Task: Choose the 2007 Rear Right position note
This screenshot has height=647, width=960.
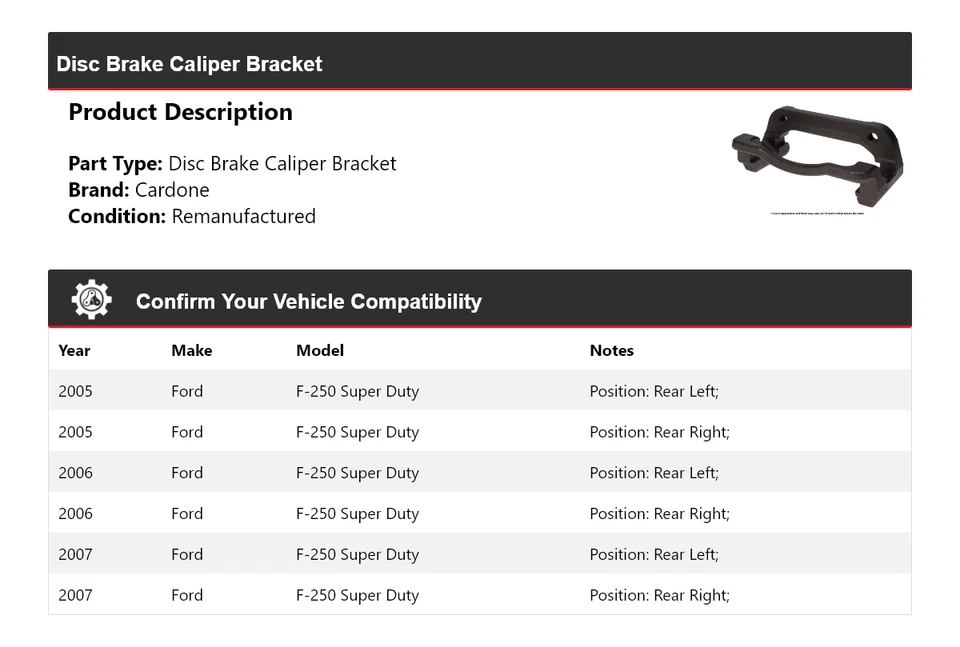Action: click(659, 595)
